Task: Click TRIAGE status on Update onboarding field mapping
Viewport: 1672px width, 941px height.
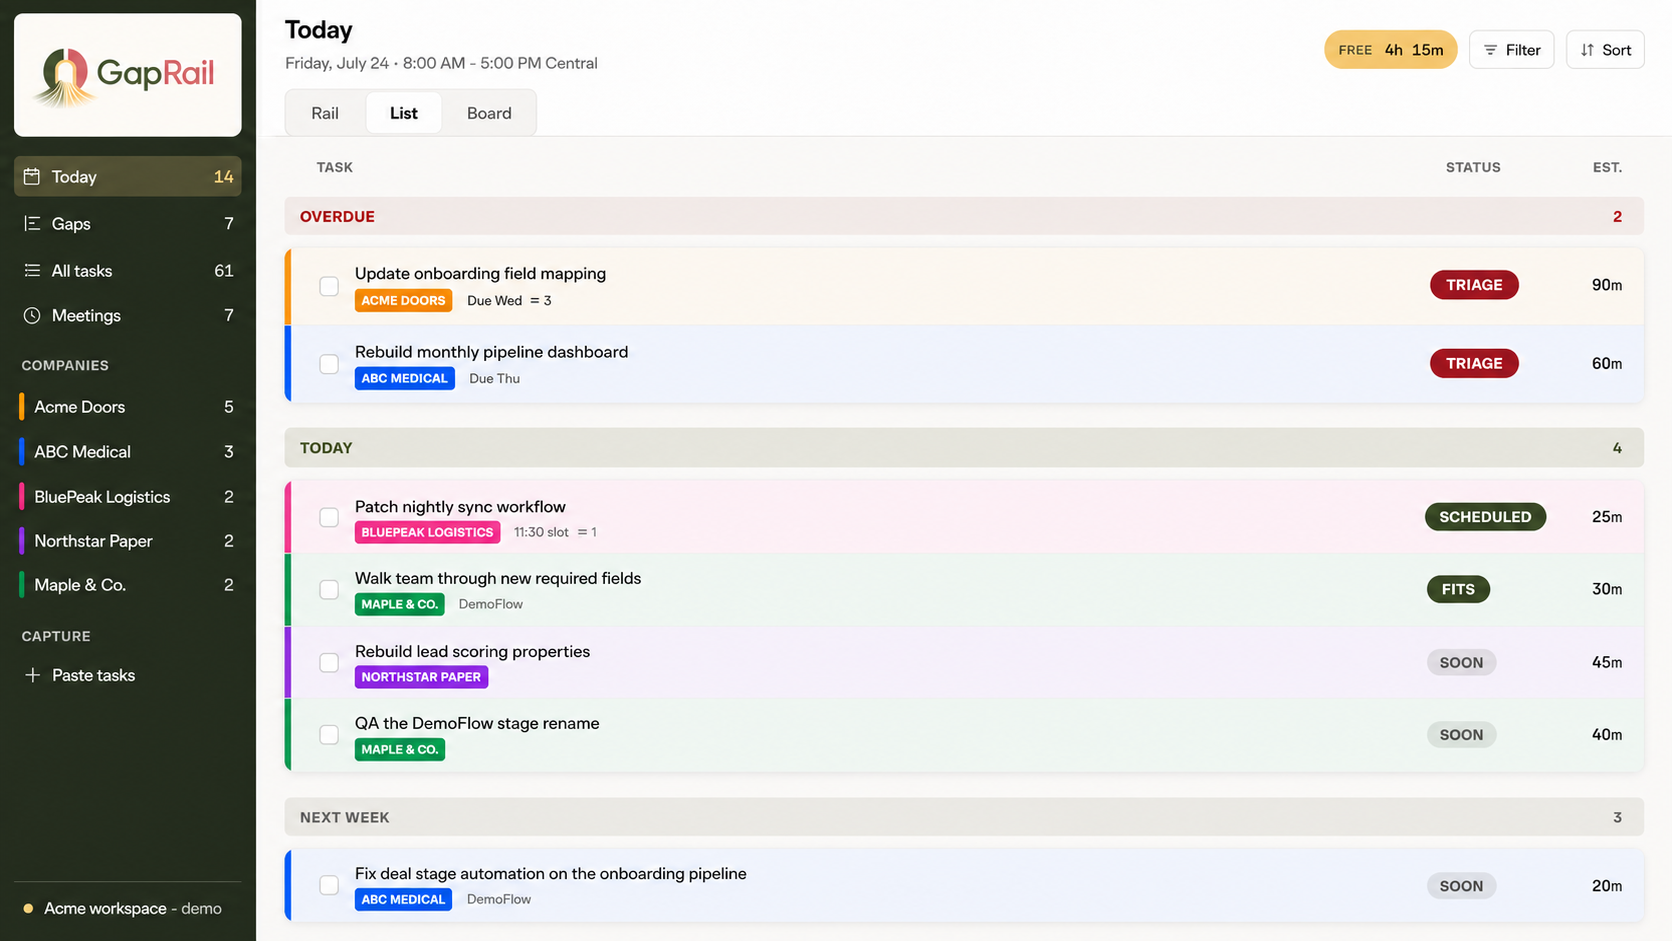Action: (1474, 285)
